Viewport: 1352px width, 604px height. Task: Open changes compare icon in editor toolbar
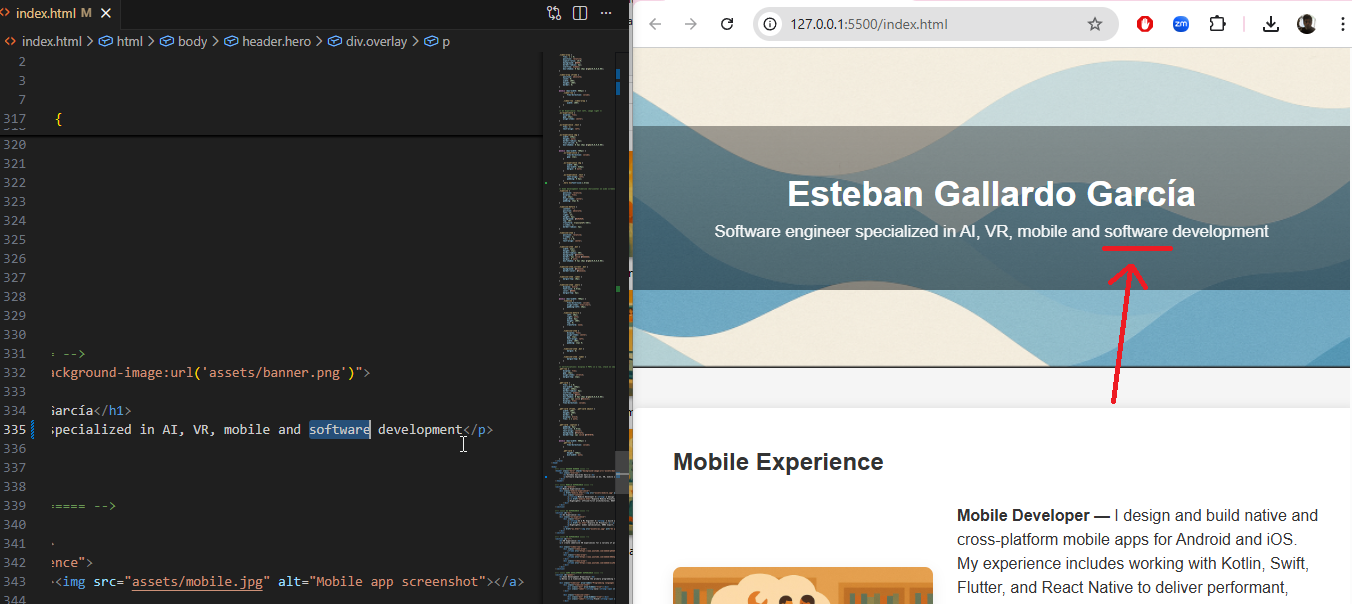pos(554,13)
